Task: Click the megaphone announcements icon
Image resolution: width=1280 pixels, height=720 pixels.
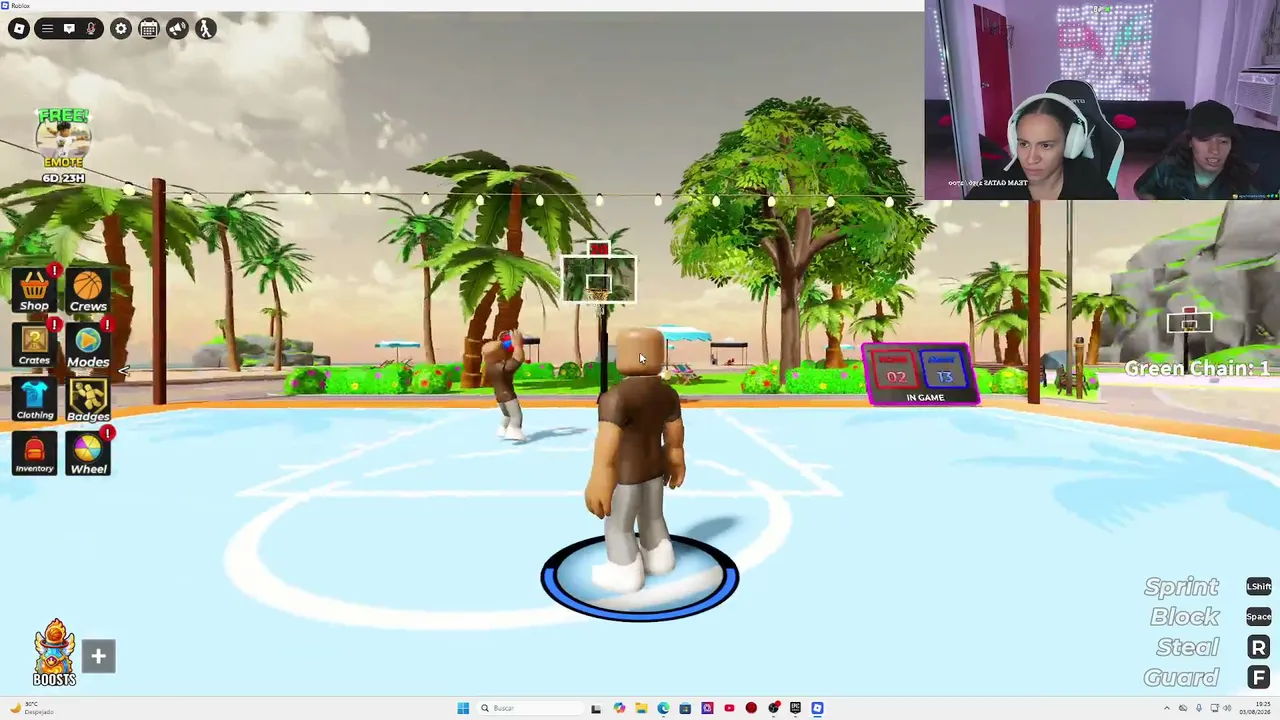Action: tap(177, 28)
